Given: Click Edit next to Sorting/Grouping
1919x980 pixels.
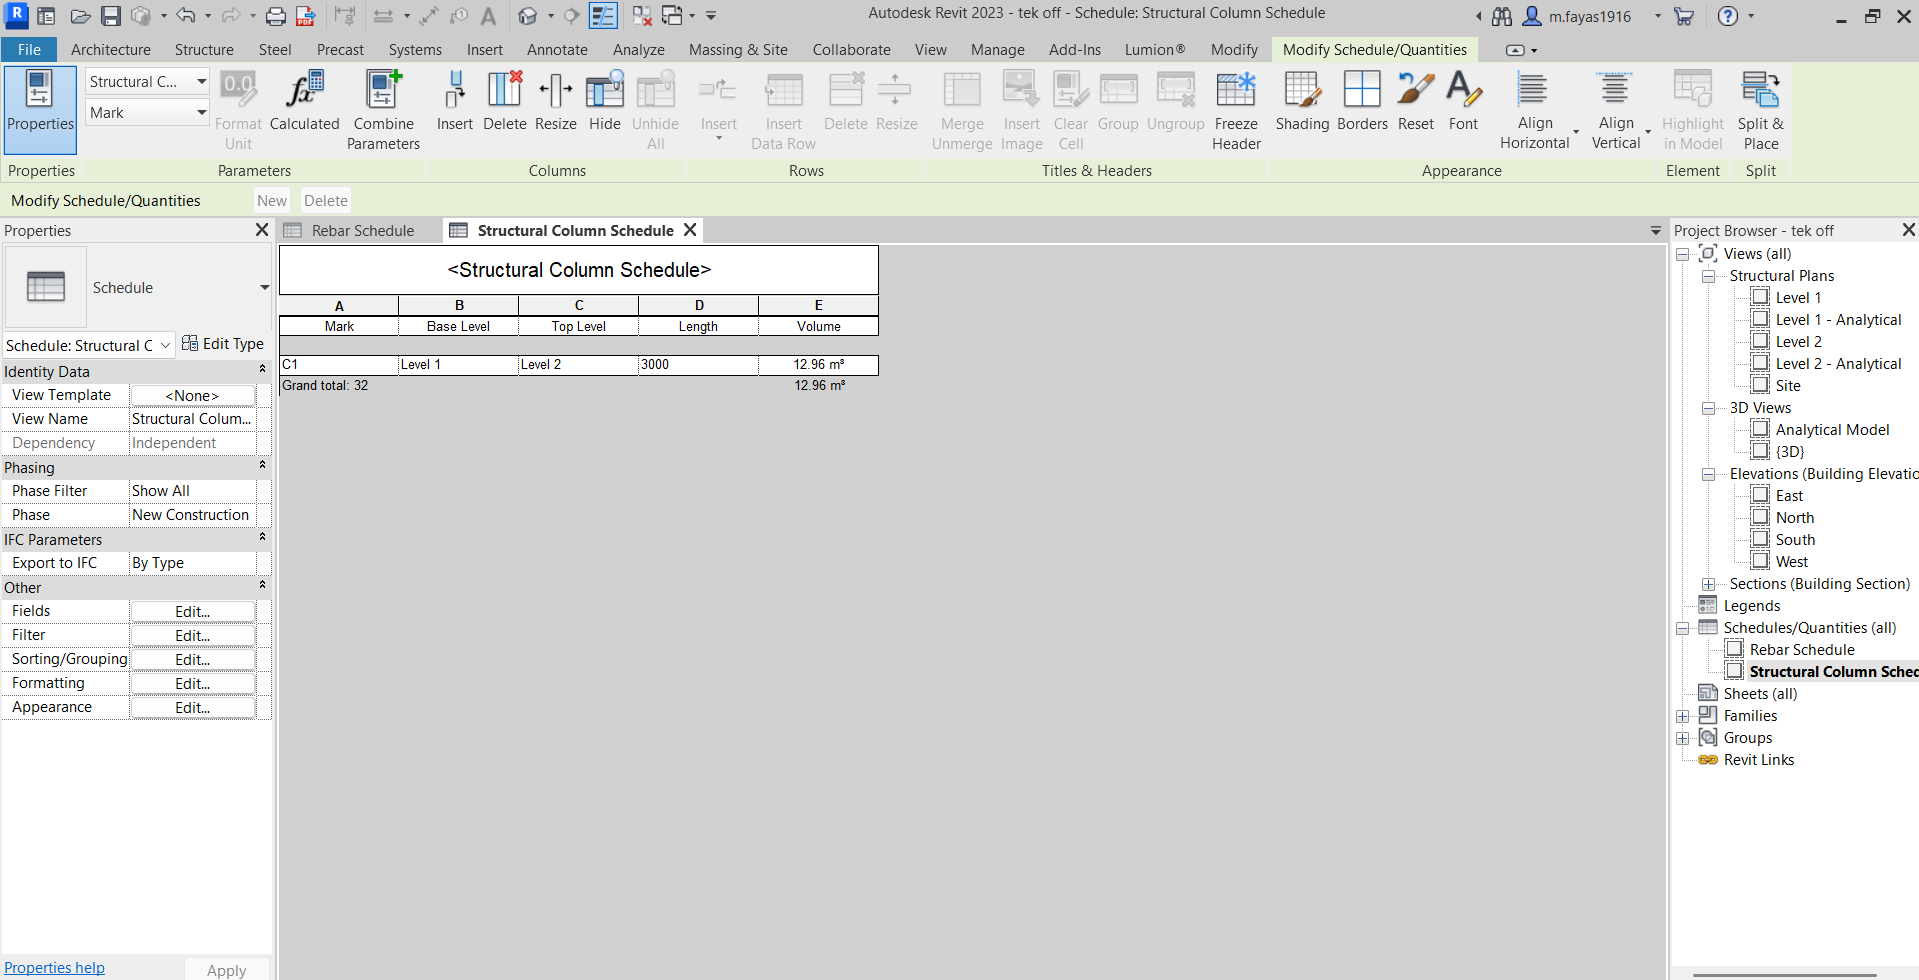Looking at the screenshot, I should tap(191, 659).
